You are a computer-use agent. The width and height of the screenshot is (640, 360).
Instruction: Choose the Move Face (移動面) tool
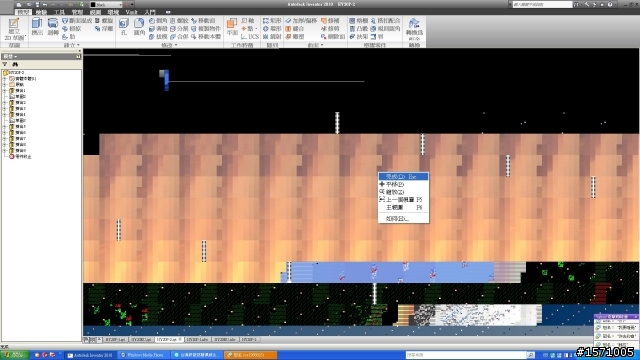203,20
